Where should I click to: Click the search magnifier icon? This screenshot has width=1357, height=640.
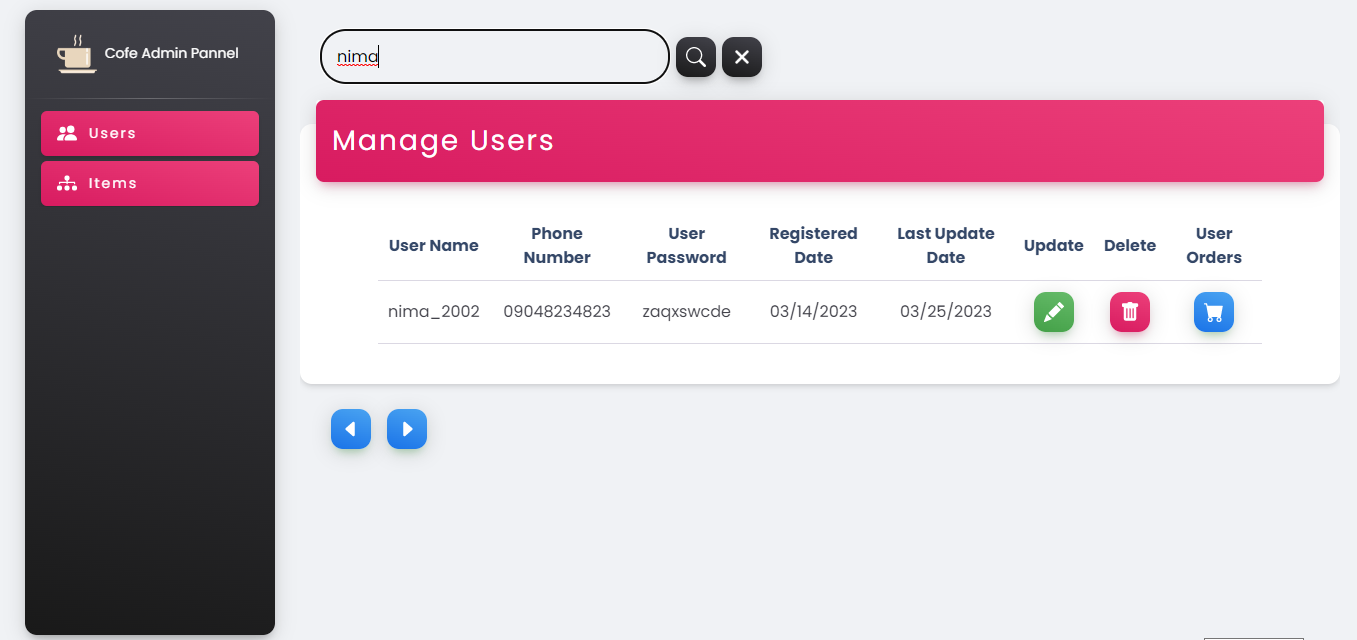tap(695, 57)
